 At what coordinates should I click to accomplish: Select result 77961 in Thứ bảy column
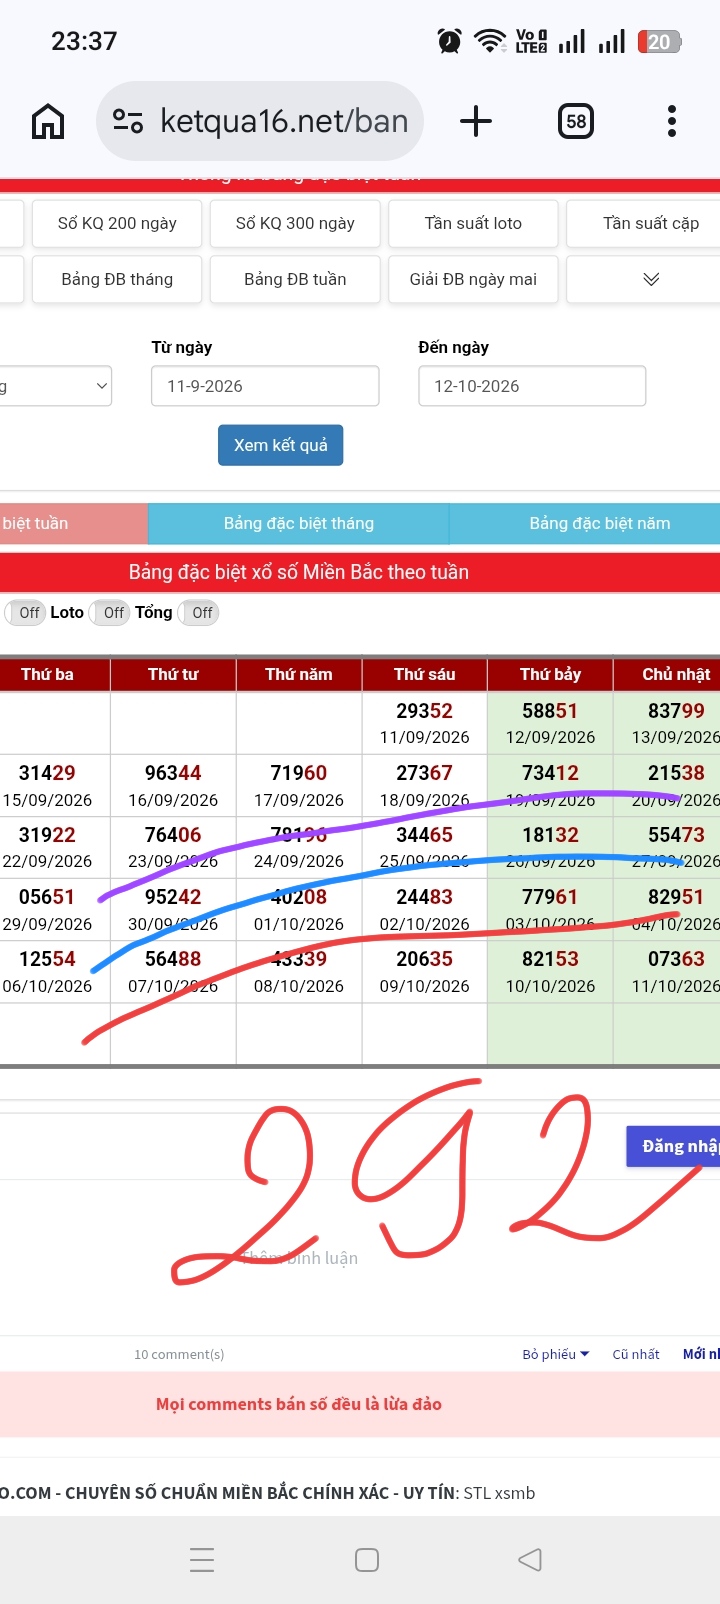point(550,897)
